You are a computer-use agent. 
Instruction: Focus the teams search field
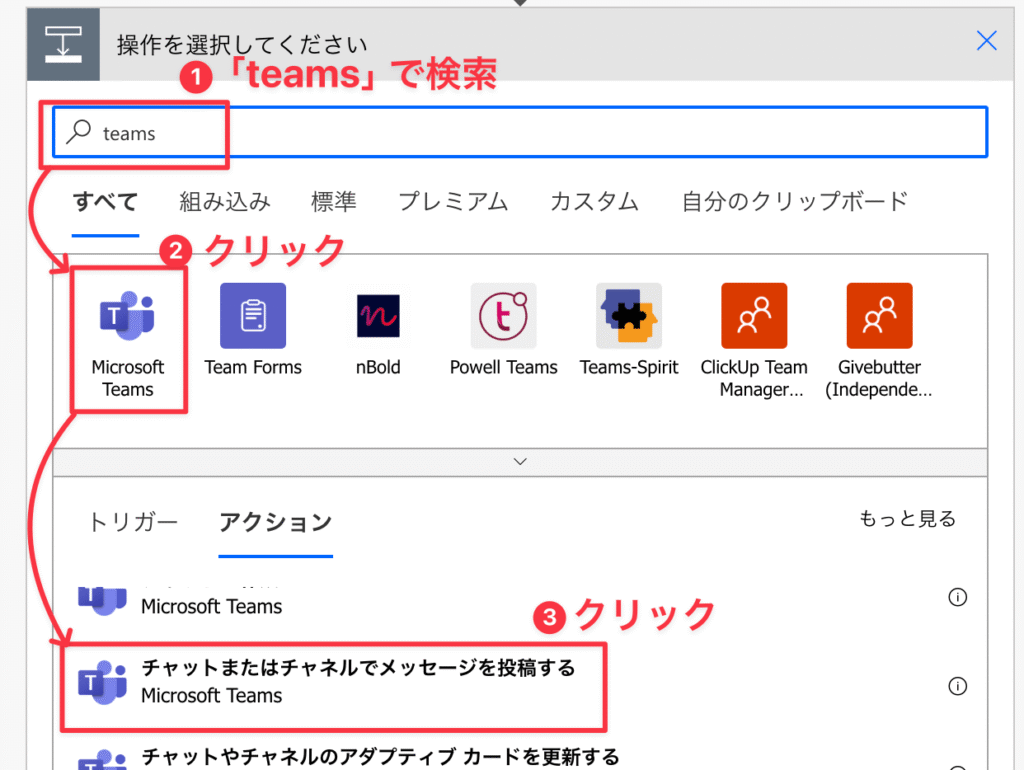(520, 132)
